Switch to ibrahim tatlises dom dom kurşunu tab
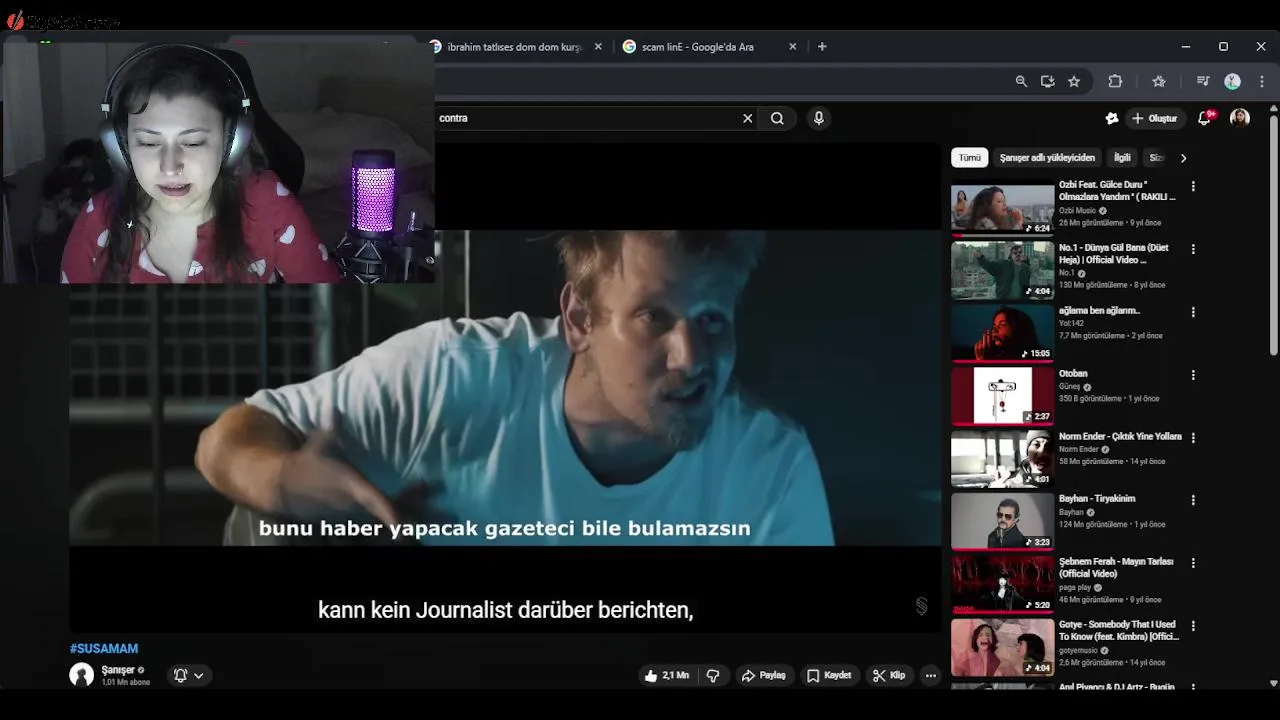 point(516,47)
